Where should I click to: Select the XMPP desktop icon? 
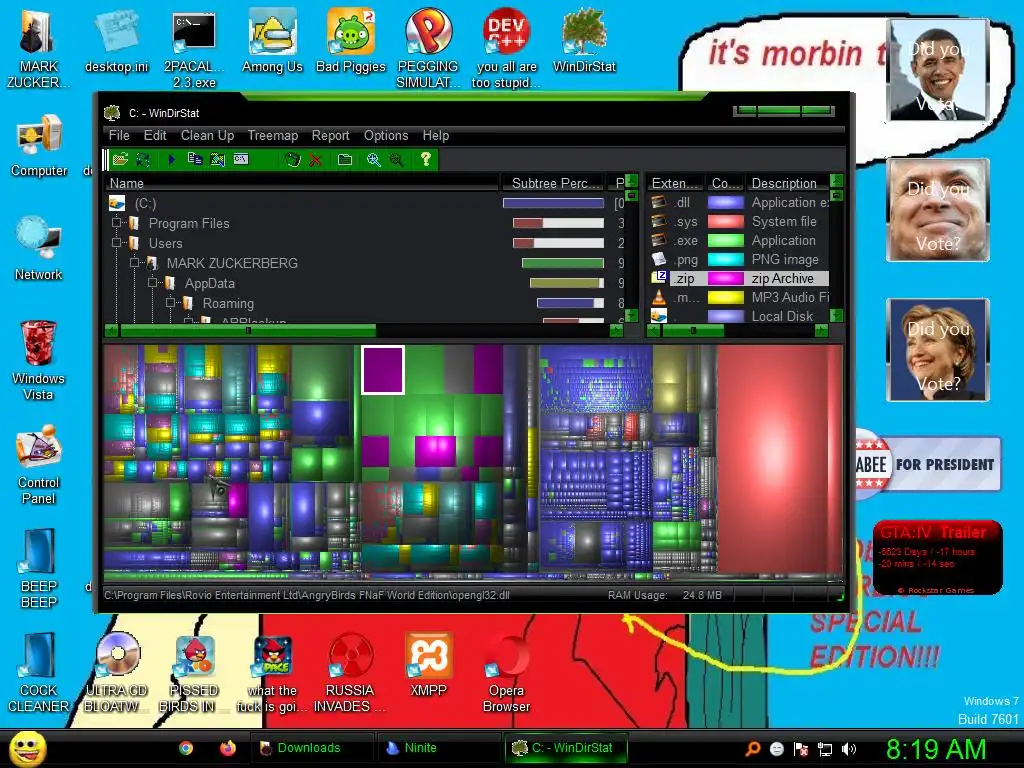(x=428, y=665)
